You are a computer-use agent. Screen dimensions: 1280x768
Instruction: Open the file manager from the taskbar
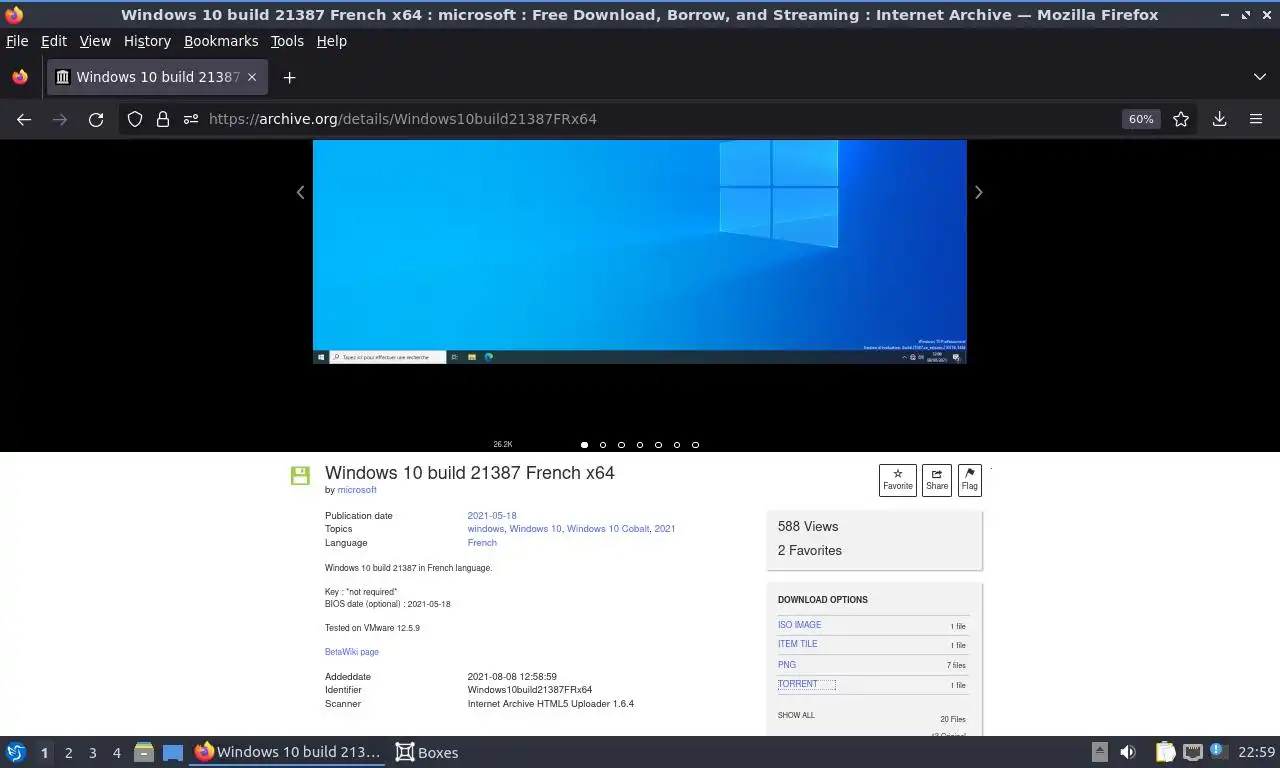144,752
